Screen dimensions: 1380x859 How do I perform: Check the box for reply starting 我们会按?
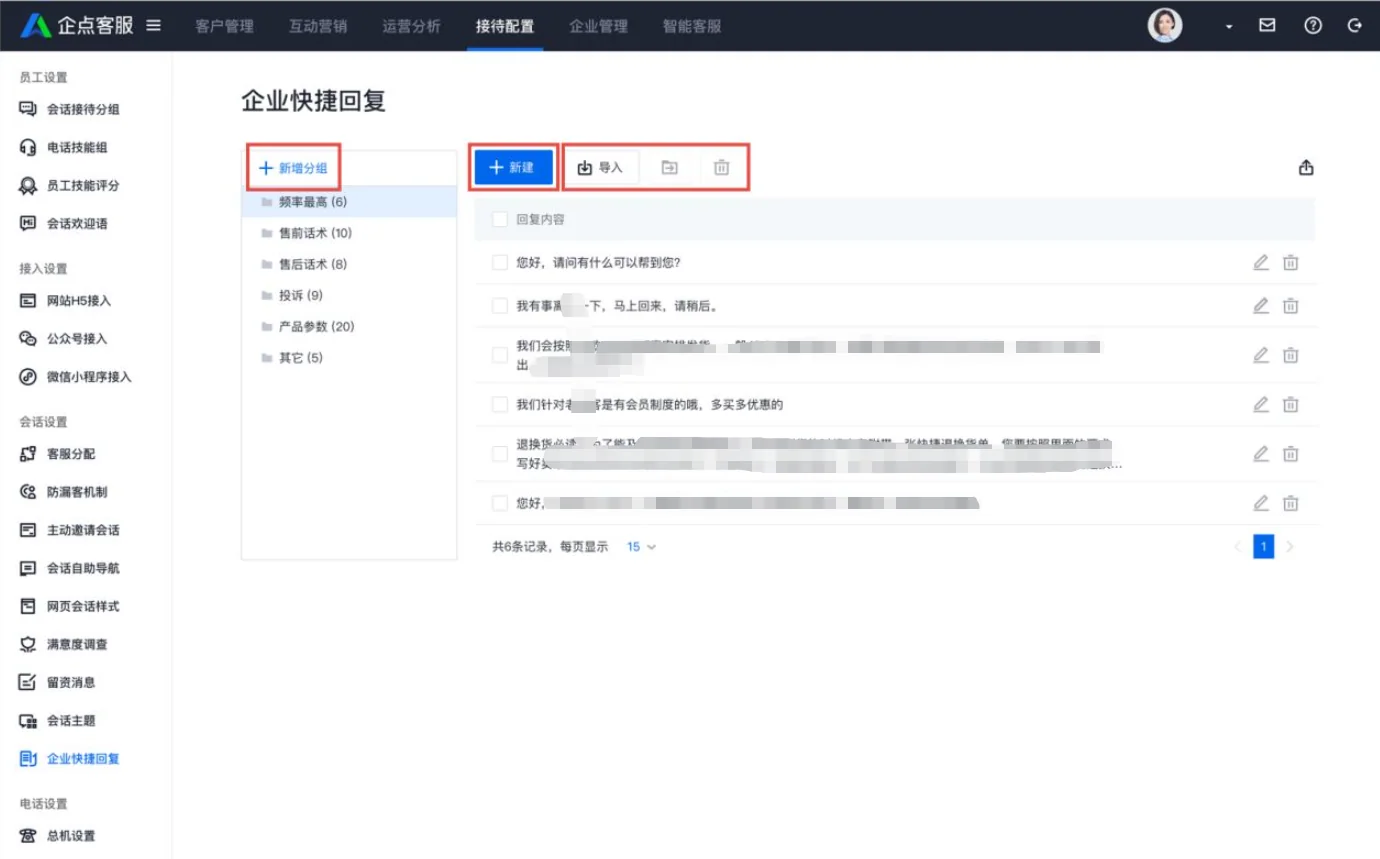[500, 355]
